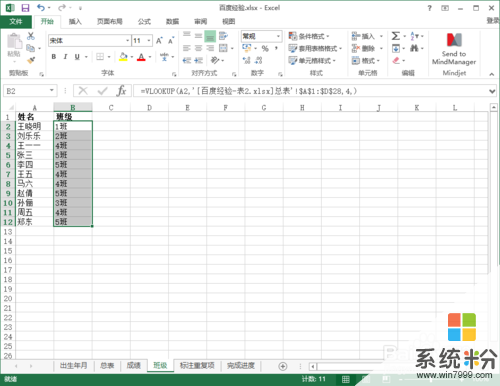The width and height of the screenshot is (500, 386).
Task: Open fill color dropdown arrow
Action: coord(132,57)
